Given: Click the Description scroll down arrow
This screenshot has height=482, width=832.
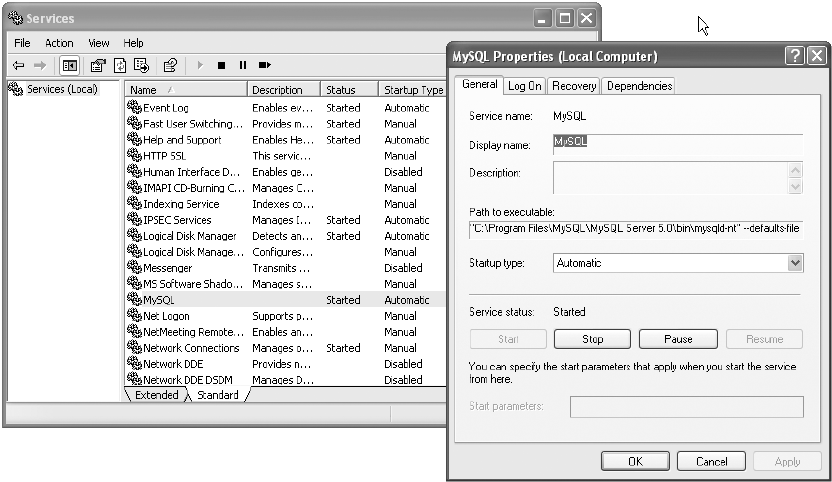Looking at the screenshot, I should pyautogui.click(x=795, y=186).
